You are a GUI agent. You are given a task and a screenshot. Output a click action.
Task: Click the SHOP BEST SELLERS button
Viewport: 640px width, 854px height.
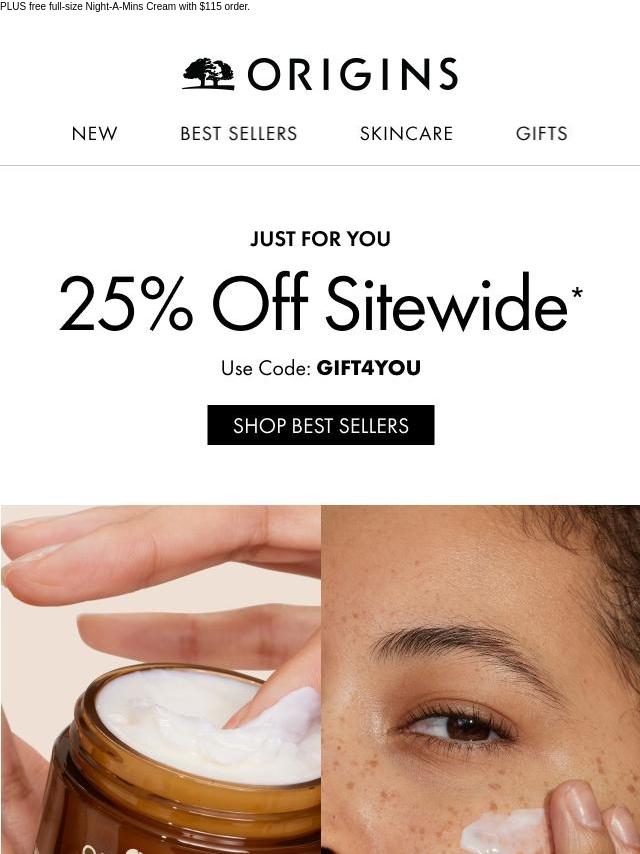click(x=321, y=425)
